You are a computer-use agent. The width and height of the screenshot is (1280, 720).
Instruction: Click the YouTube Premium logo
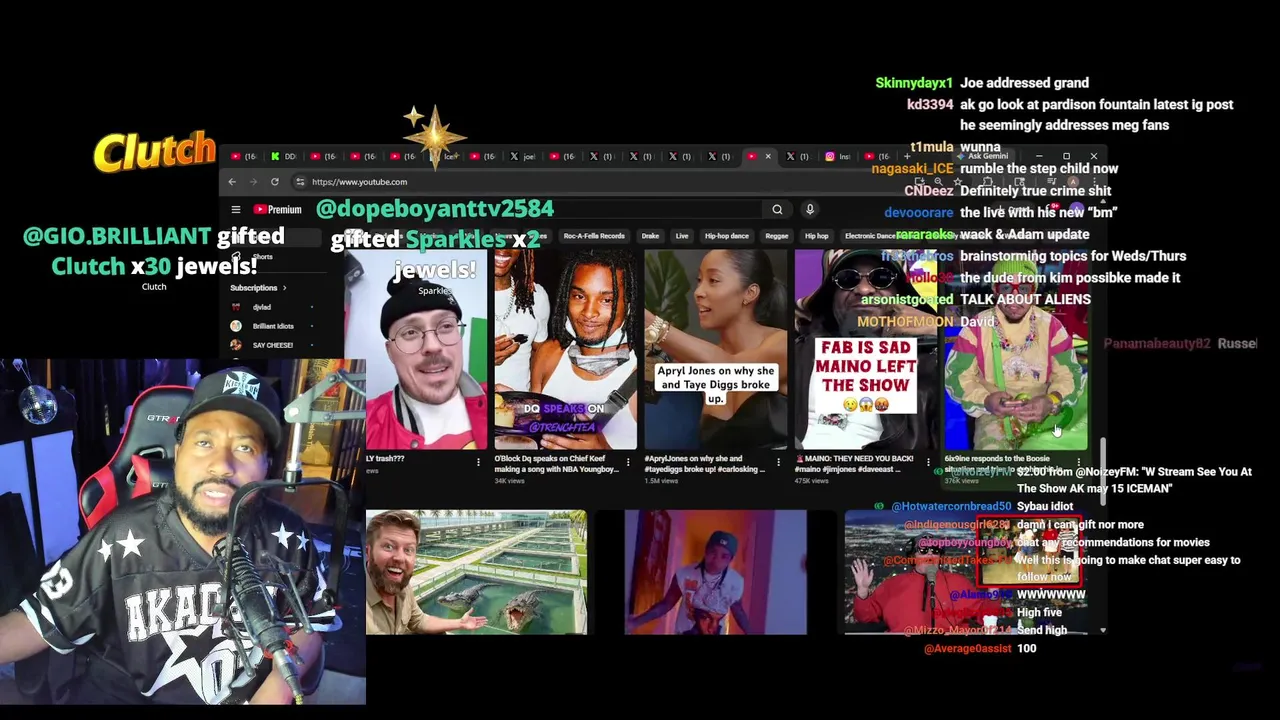coord(277,210)
